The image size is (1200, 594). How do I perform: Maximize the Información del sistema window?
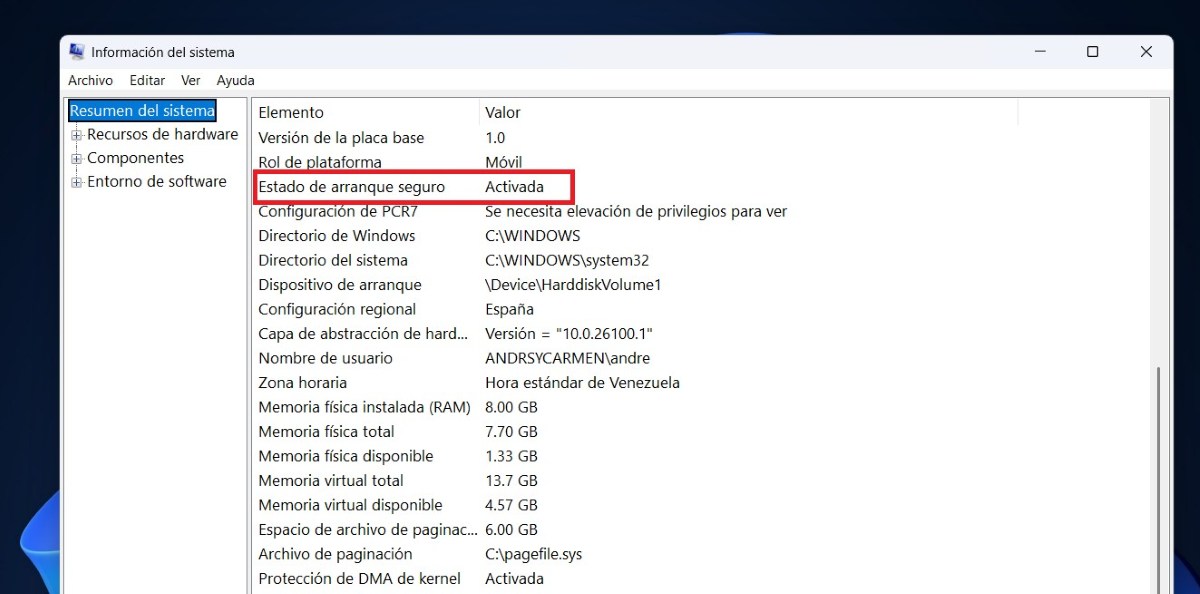click(1092, 52)
